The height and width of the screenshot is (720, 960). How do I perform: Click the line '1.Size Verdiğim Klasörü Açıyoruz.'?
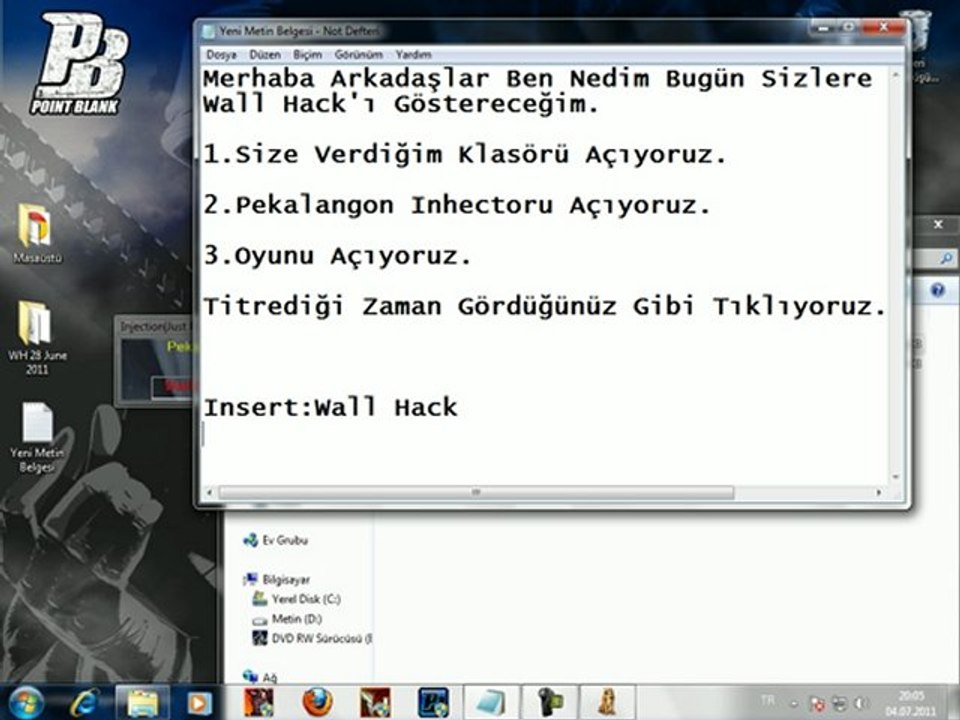click(465, 154)
